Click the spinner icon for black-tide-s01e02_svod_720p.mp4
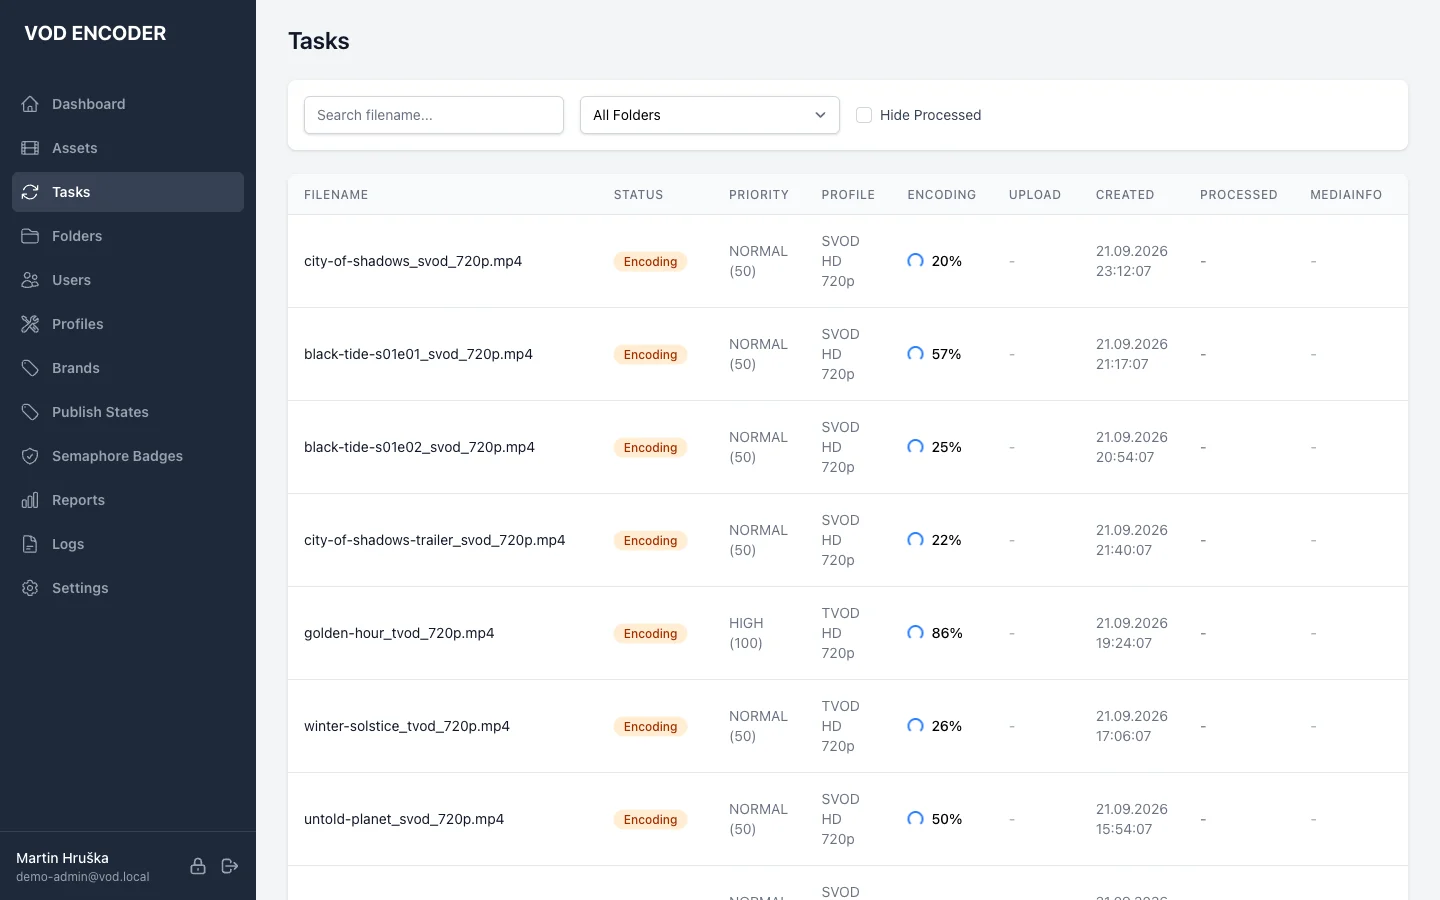This screenshot has height=900, width=1440. (915, 447)
